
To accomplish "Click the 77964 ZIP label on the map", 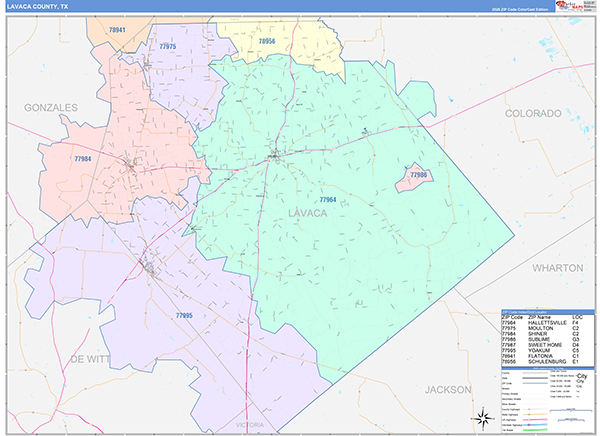I will coord(328,199).
